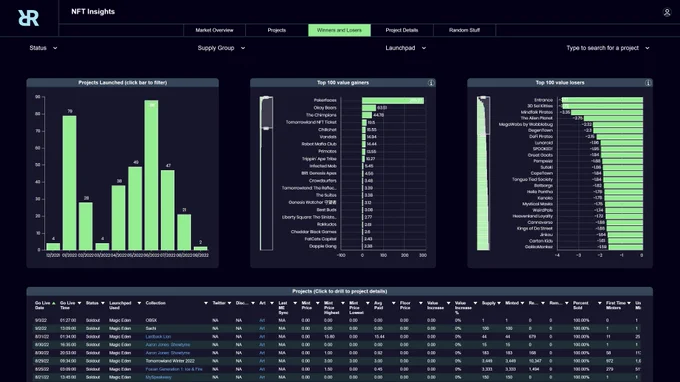The width and height of the screenshot is (680, 382).
Task: Filter by the 02/2022 bar with 28 projects
Action: [x=86, y=226]
